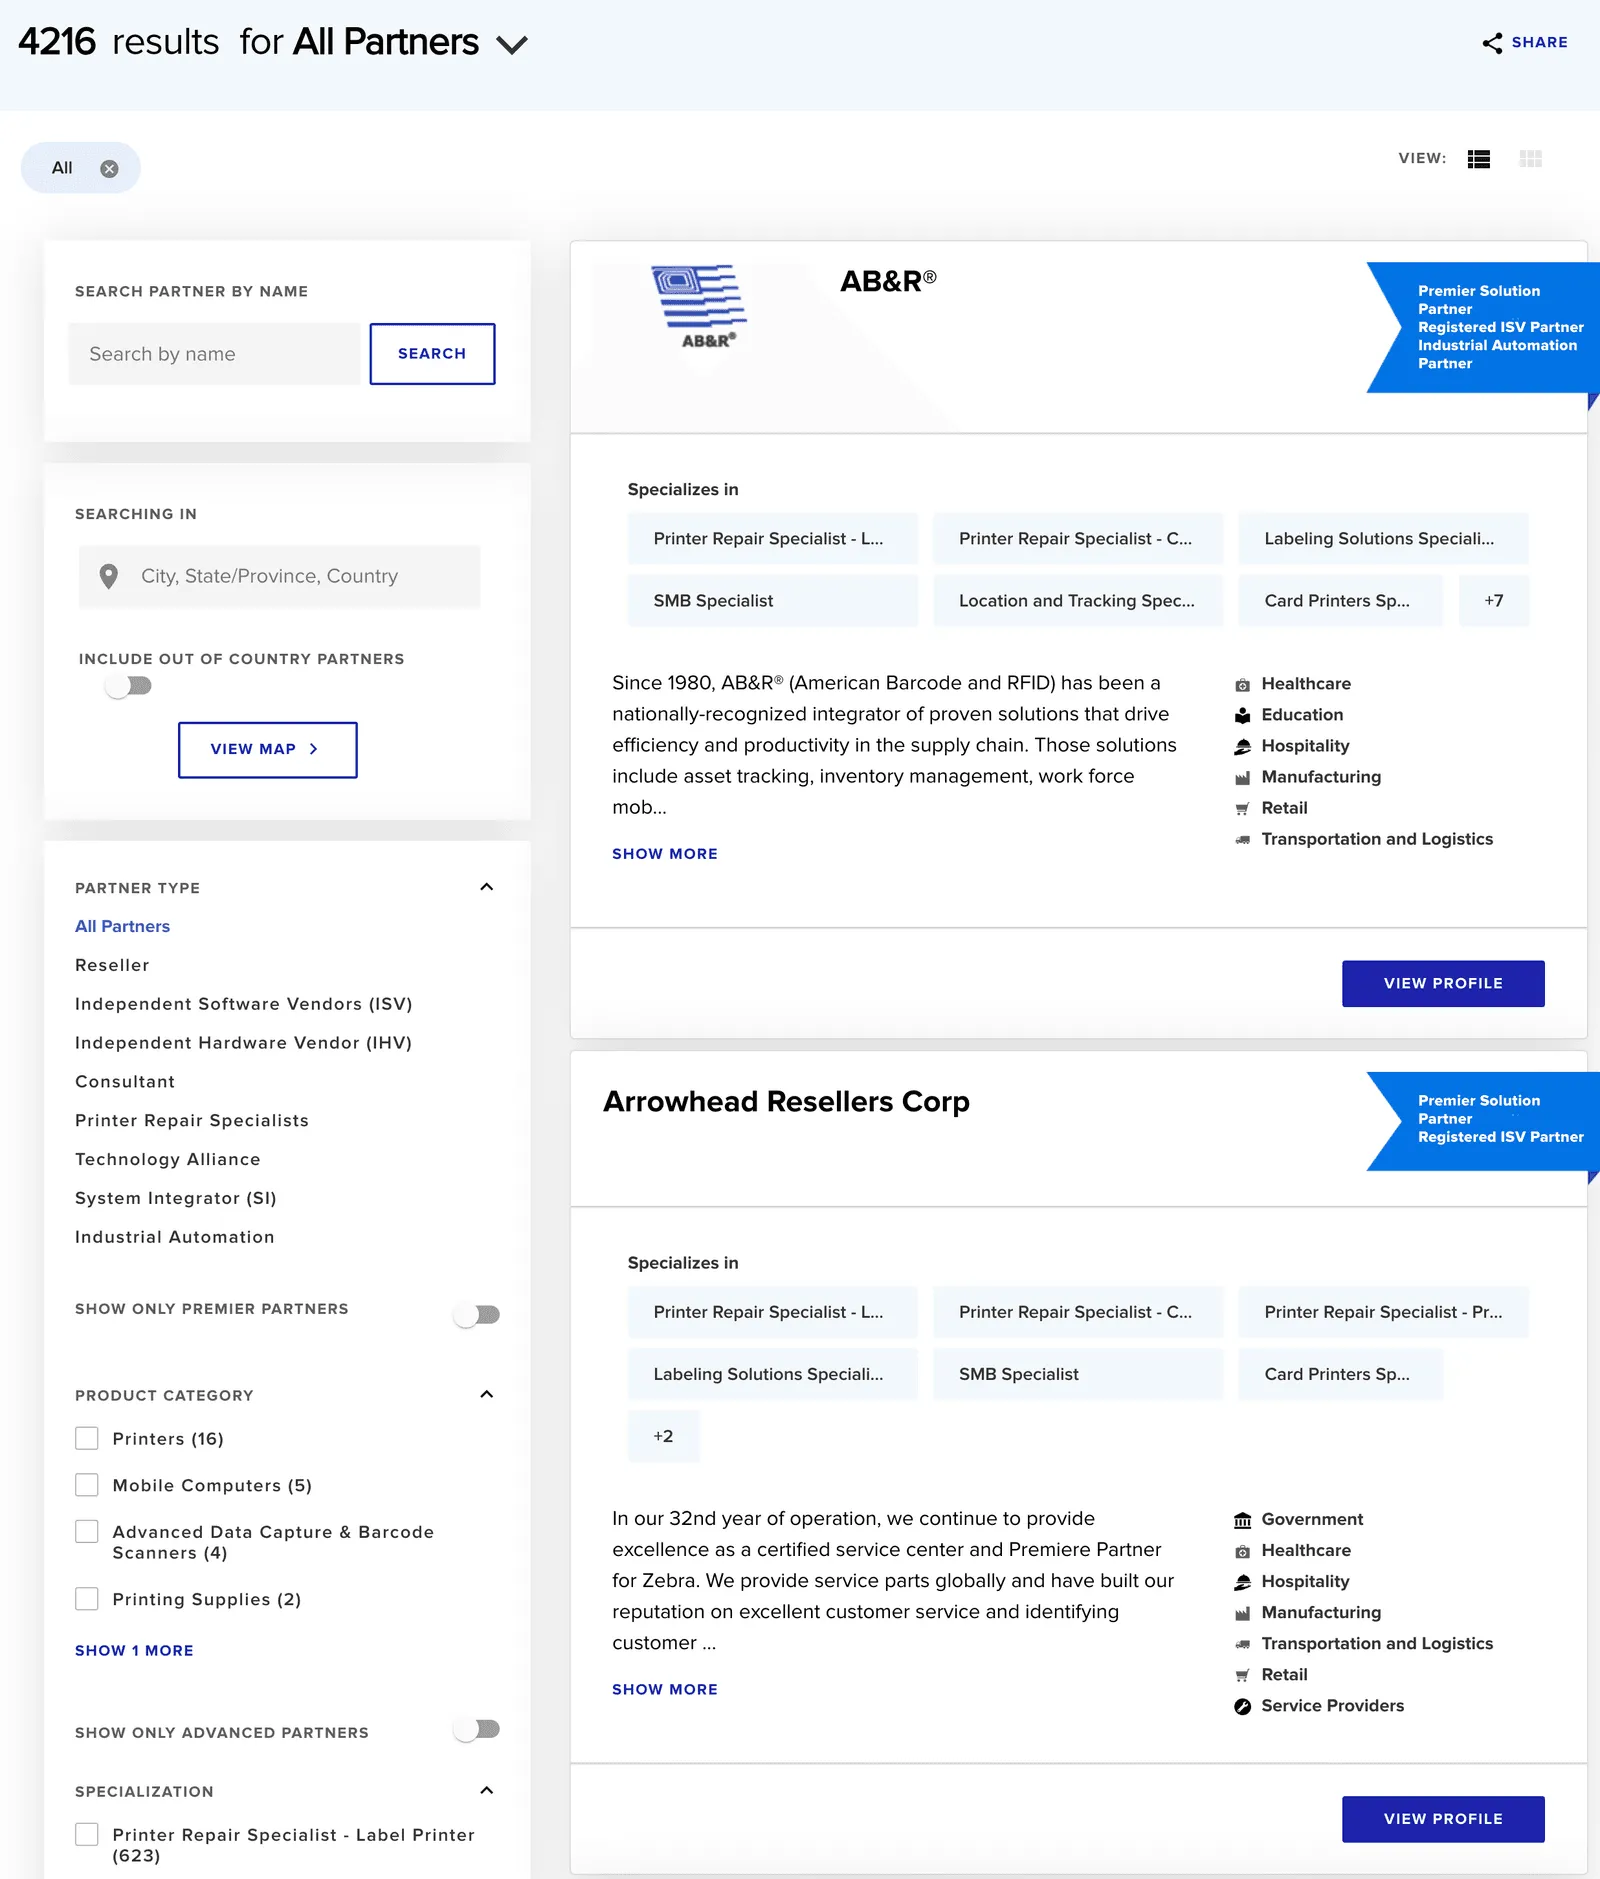Click the Retail cart icon on AB&R card
The height and width of the screenshot is (1879, 1600).
click(x=1242, y=809)
